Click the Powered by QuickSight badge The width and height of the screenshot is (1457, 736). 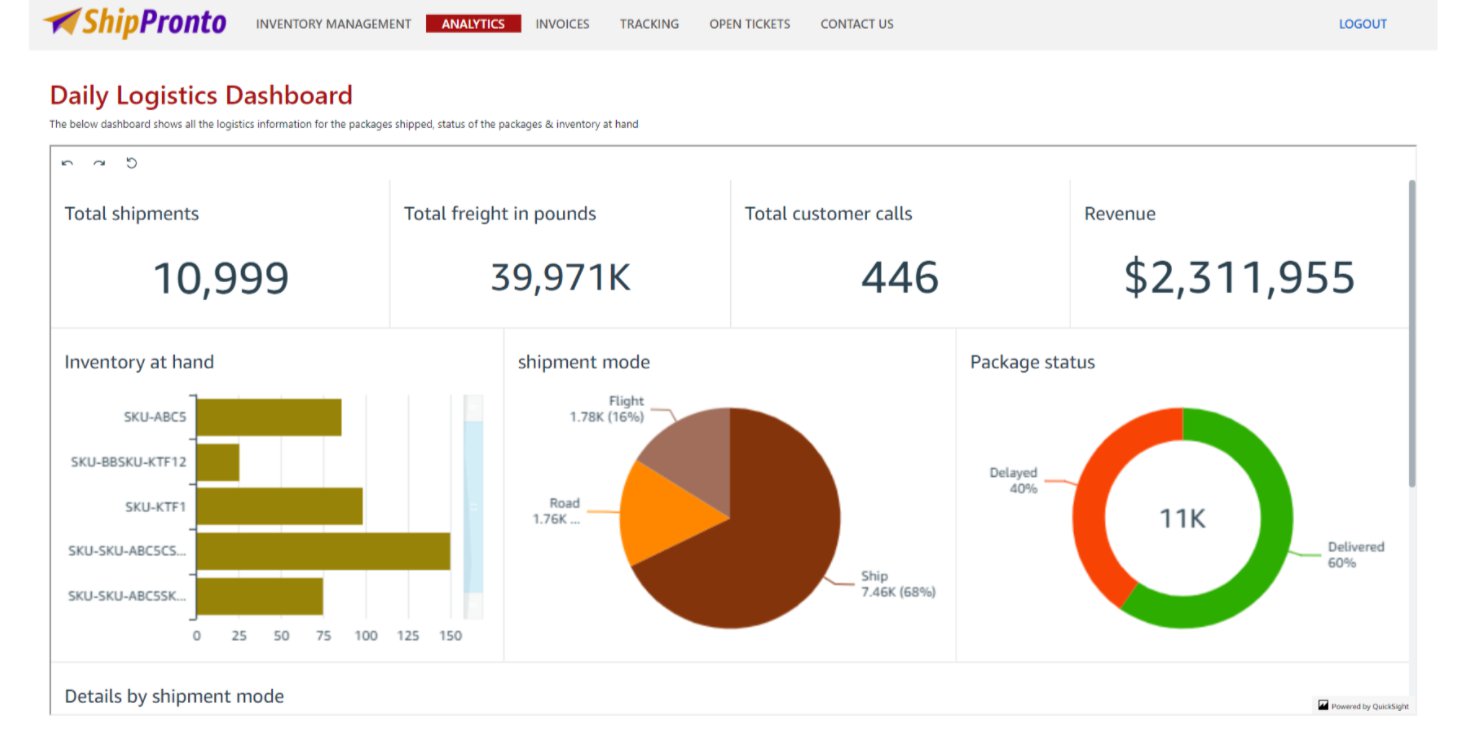pos(1362,706)
